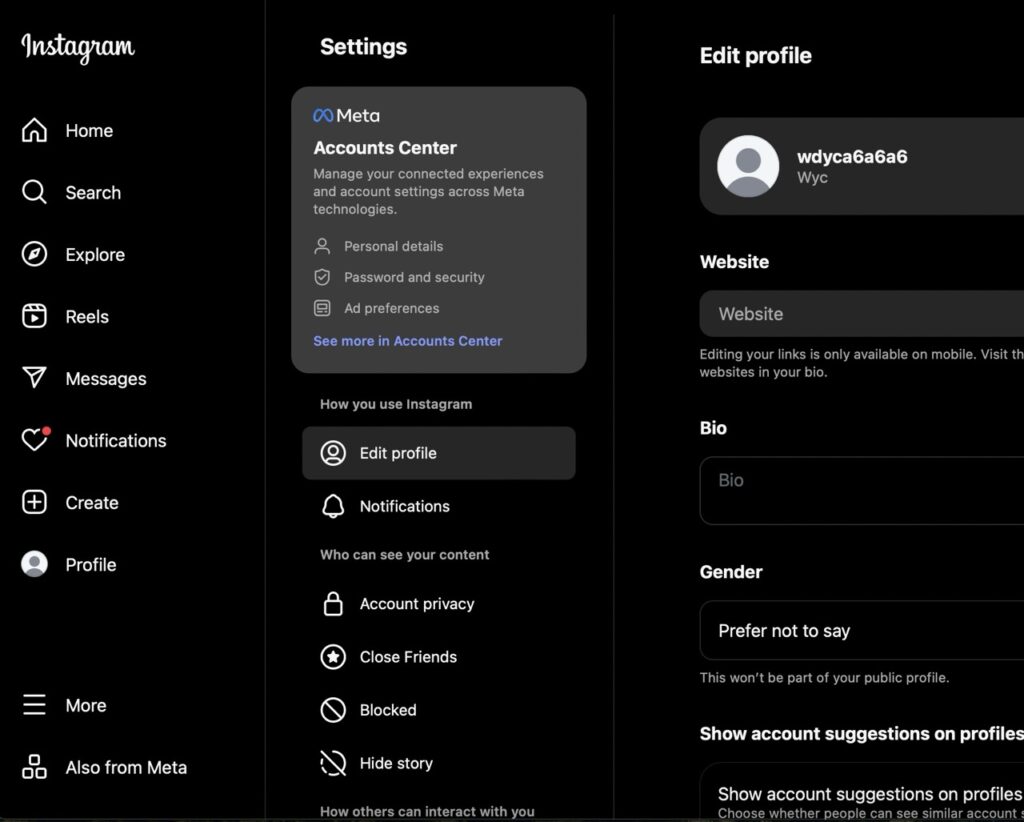Click the Password and security shield icon

[322, 277]
